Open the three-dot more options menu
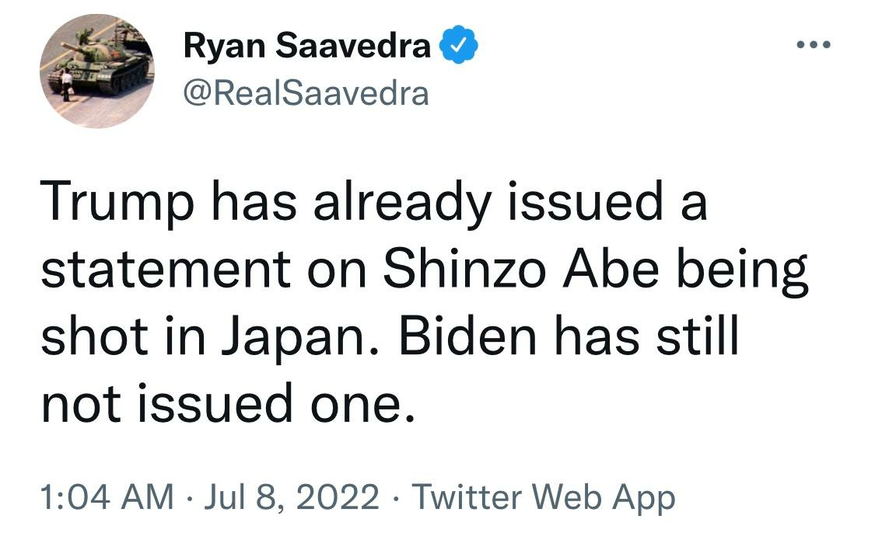 point(814,47)
